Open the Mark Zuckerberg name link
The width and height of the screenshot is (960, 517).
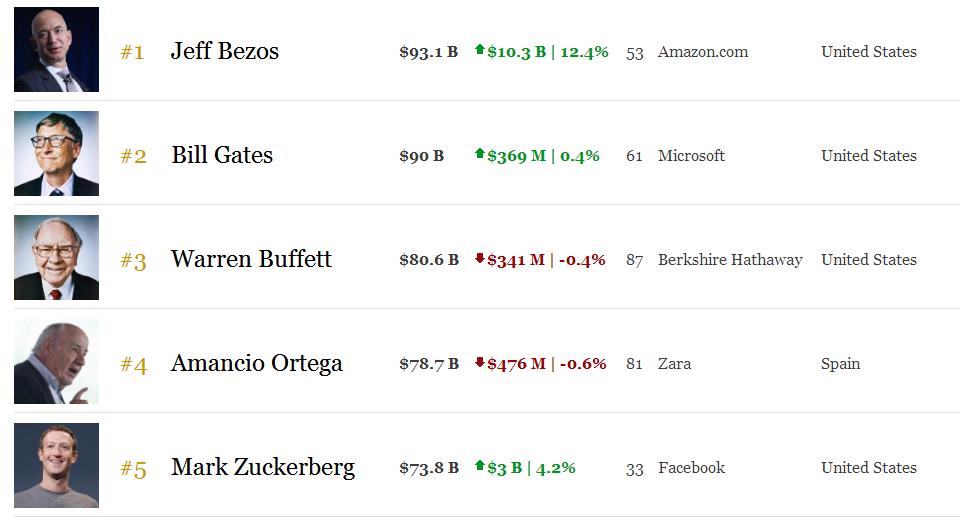point(262,467)
